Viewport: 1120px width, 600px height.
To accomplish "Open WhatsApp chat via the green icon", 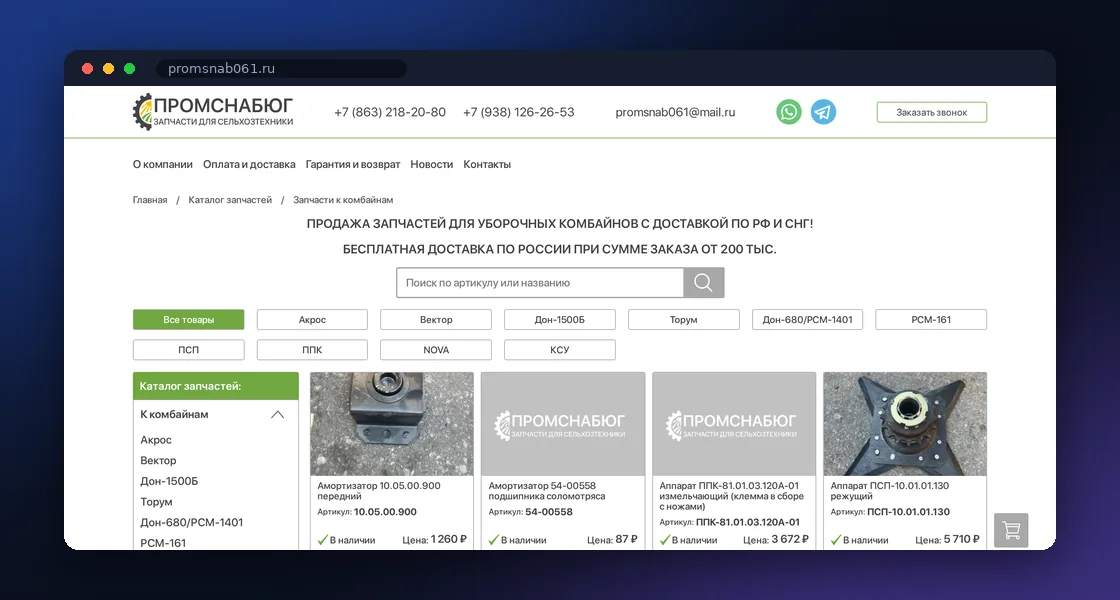I will (x=789, y=112).
